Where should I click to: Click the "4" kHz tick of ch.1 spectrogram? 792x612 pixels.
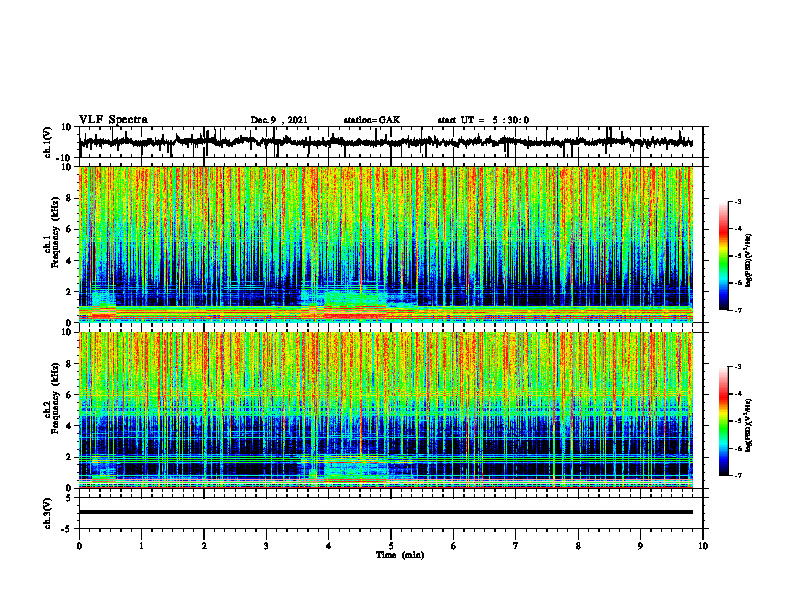(69, 261)
